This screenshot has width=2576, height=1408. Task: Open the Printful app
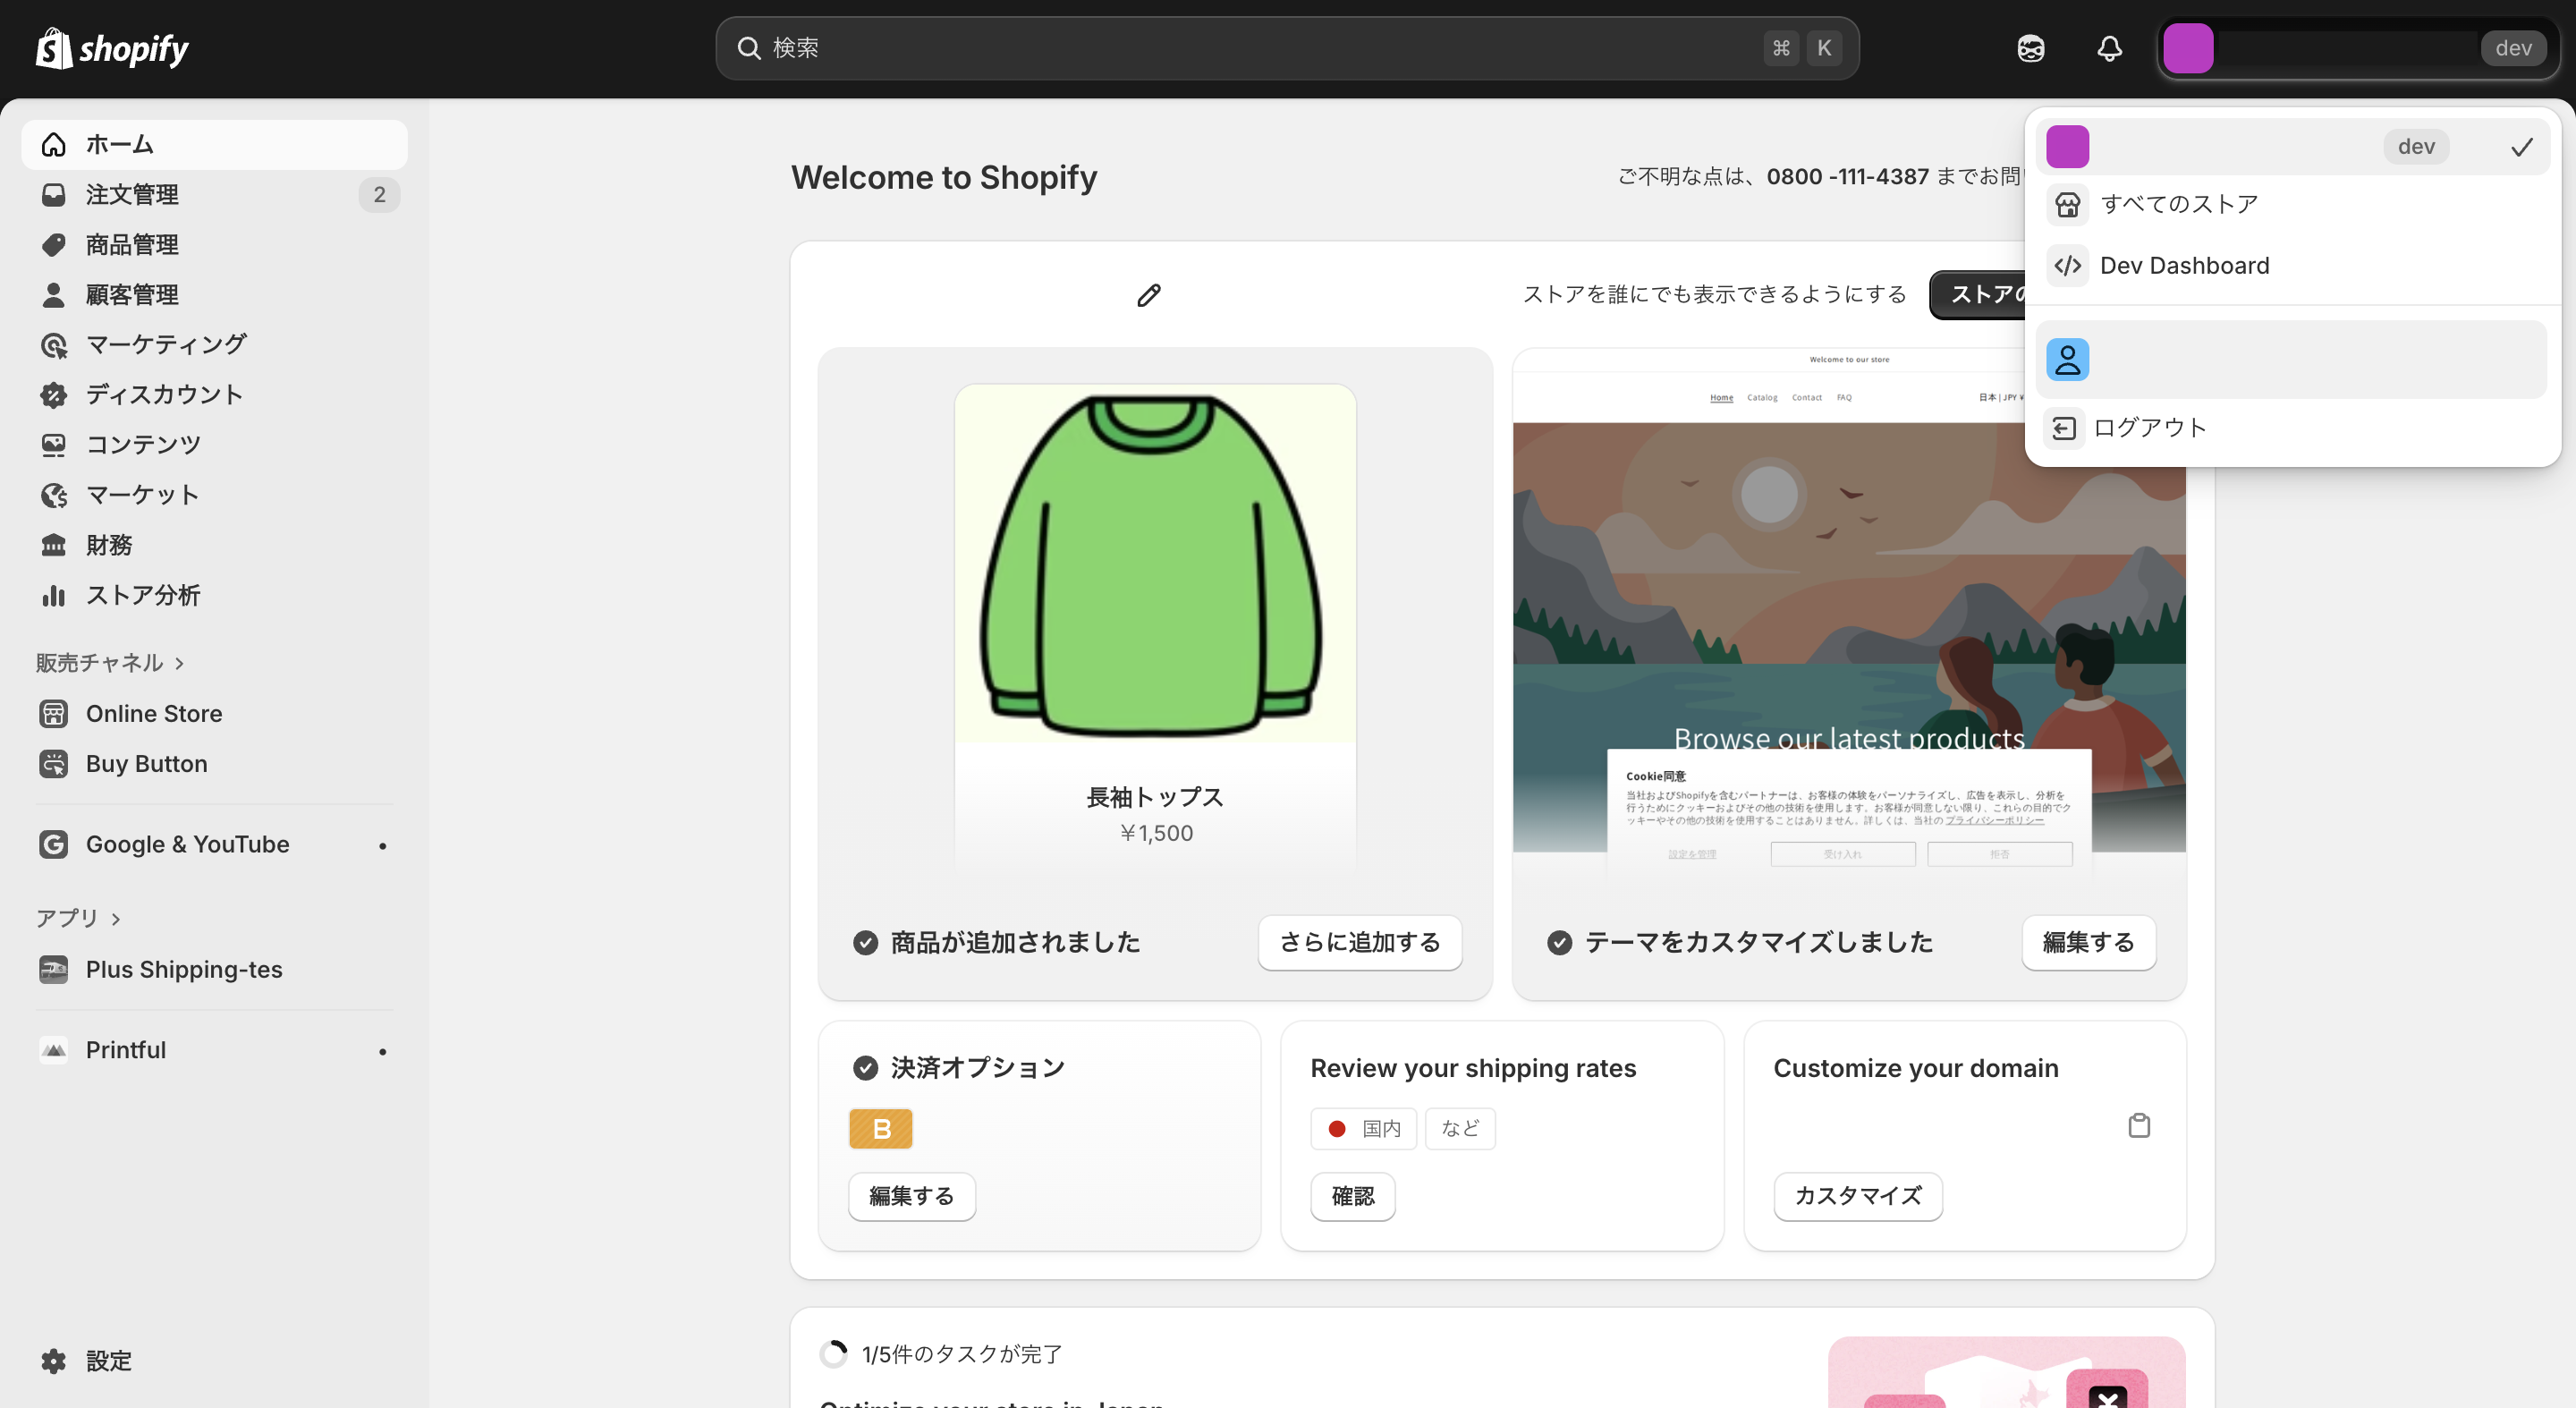pos(126,1049)
